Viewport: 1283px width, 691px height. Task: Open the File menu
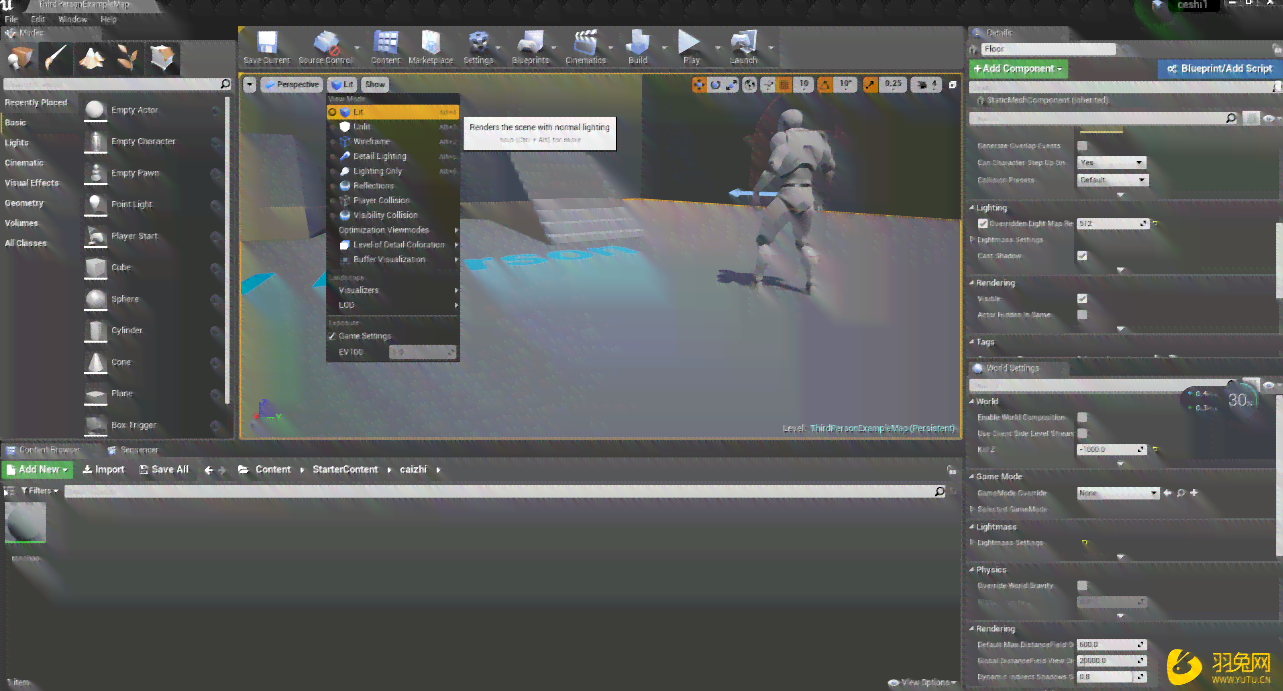coord(11,19)
